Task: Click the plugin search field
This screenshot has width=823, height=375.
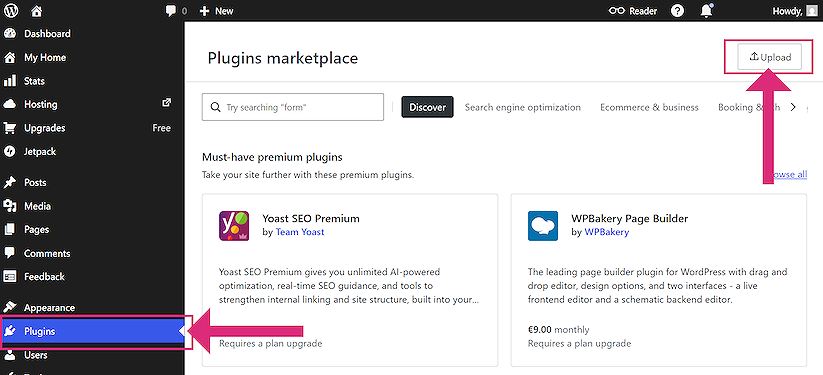Action: [293, 107]
